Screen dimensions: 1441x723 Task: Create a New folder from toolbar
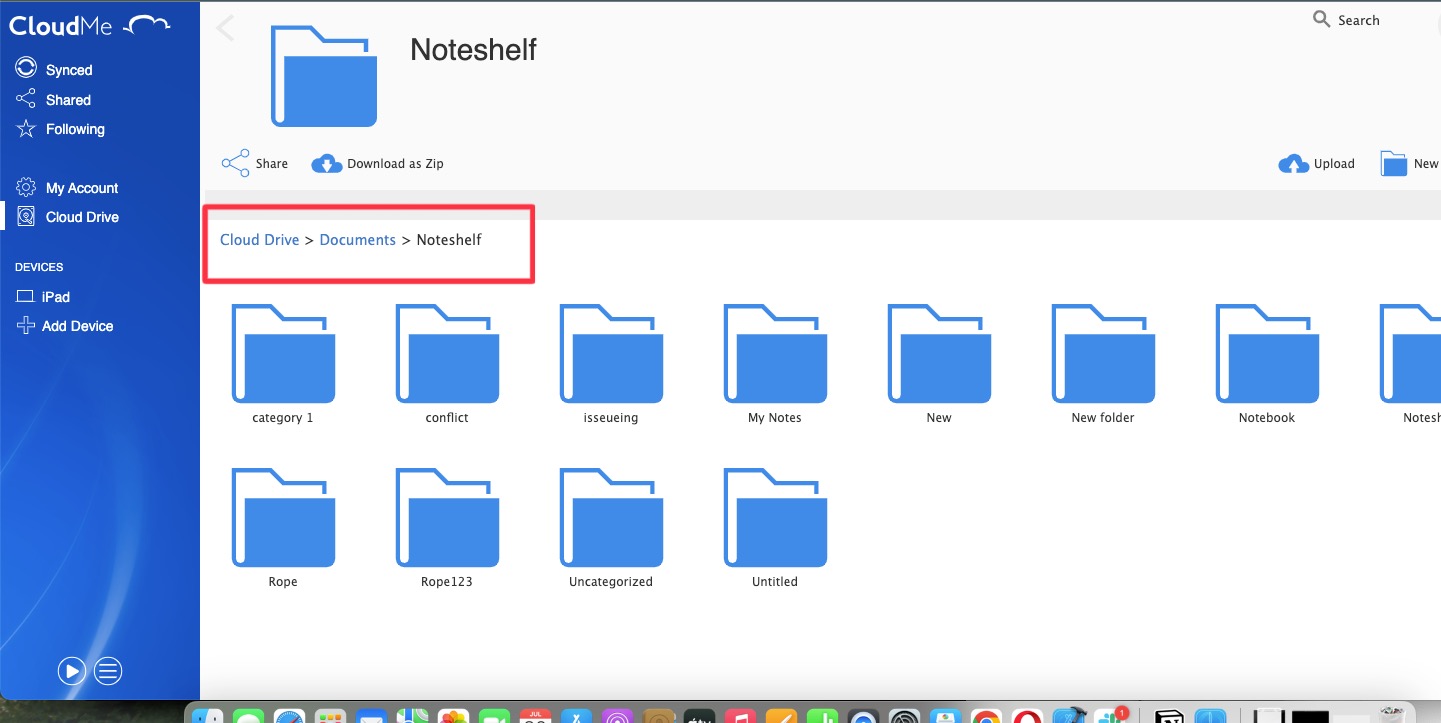point(1410,164)
